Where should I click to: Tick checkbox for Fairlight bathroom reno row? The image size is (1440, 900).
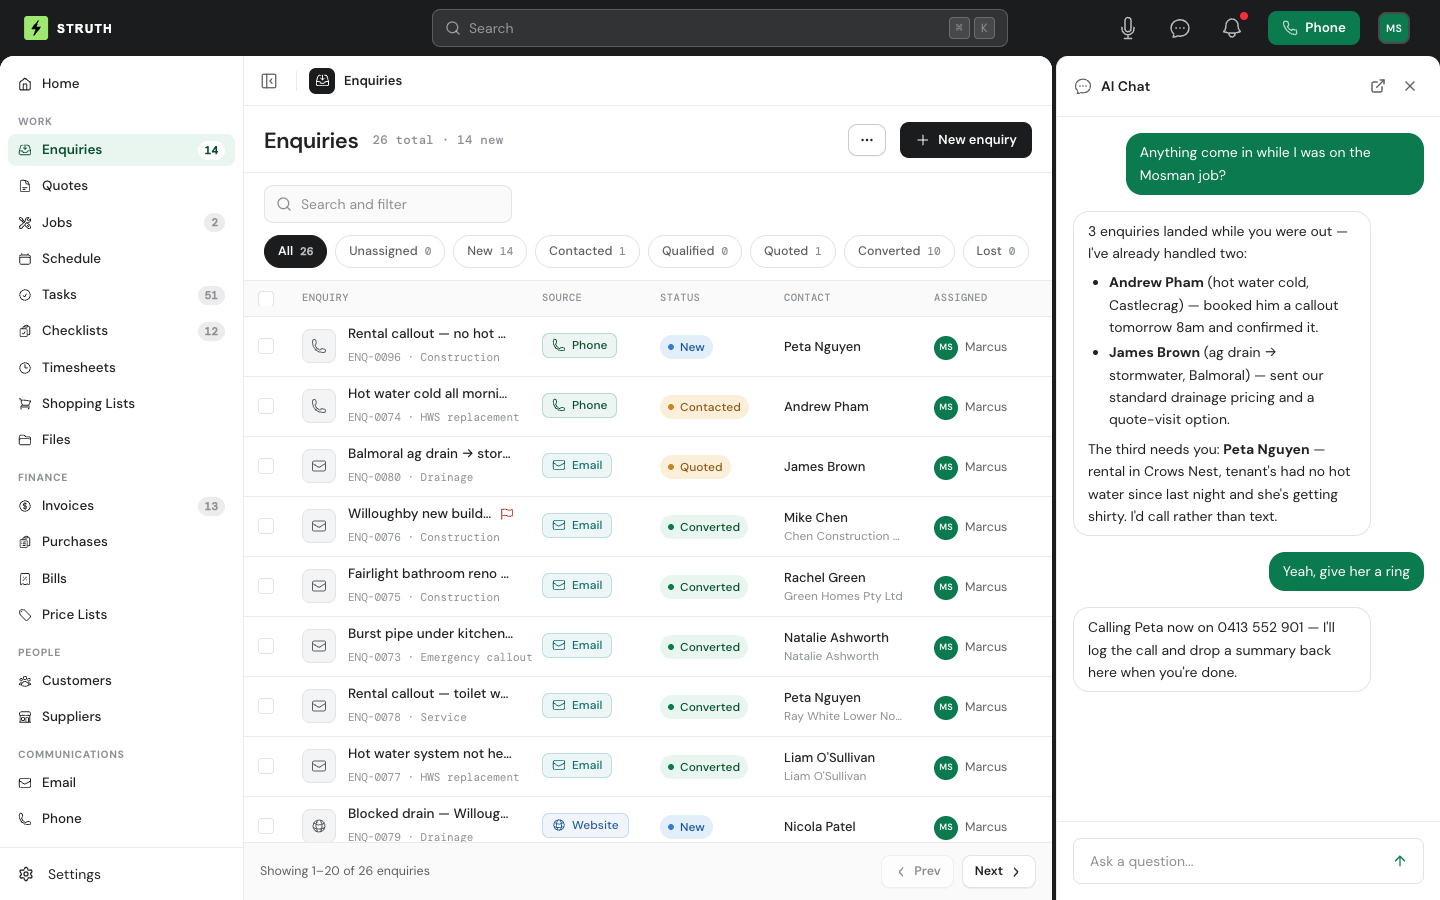[x=266, y=586]
